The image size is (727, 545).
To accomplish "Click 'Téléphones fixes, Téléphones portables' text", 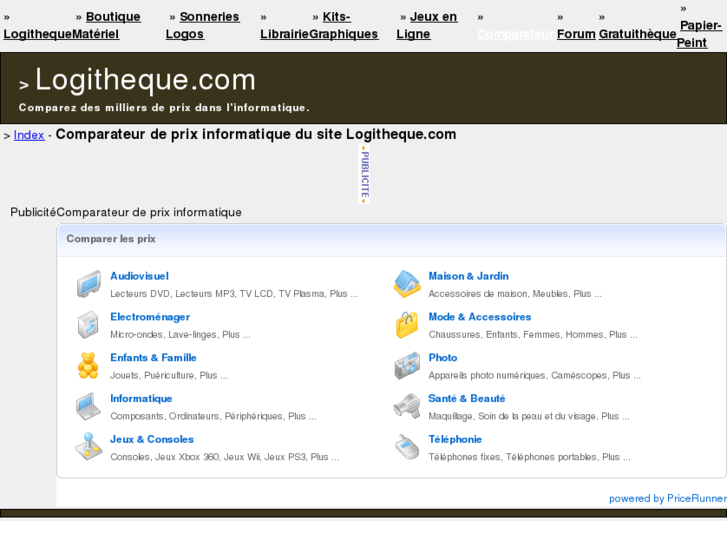I will tap(512, 457).
